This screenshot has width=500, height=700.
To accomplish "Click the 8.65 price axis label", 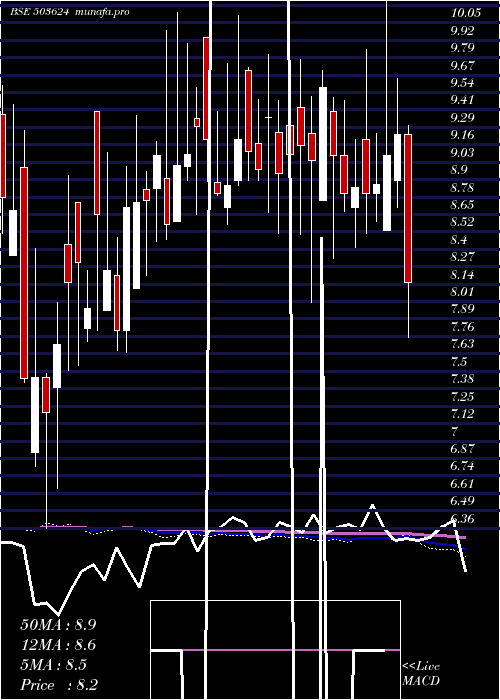I will pyautogui.click(x=462, y=205).
